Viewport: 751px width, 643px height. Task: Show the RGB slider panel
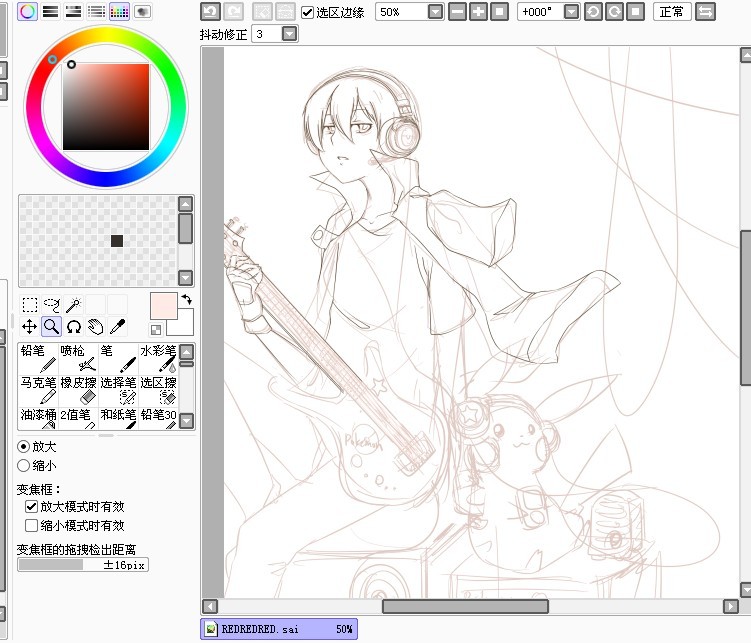coord(51,11)
